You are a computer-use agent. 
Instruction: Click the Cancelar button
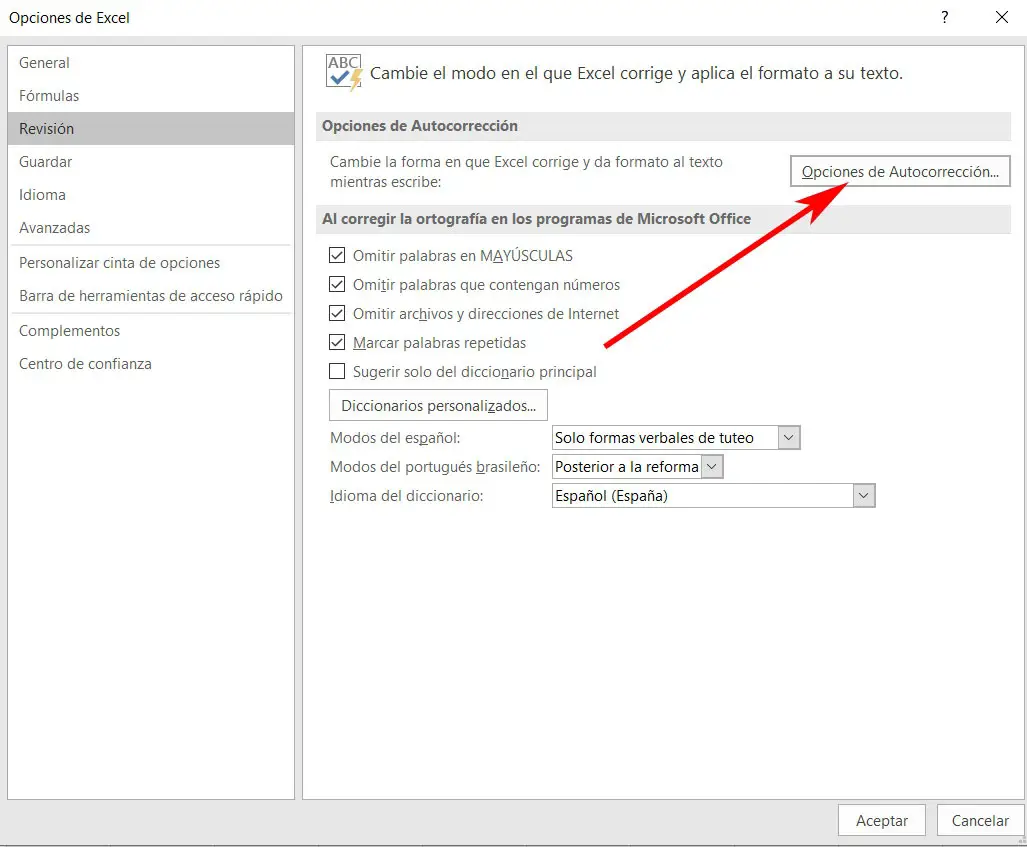point(980,820)
